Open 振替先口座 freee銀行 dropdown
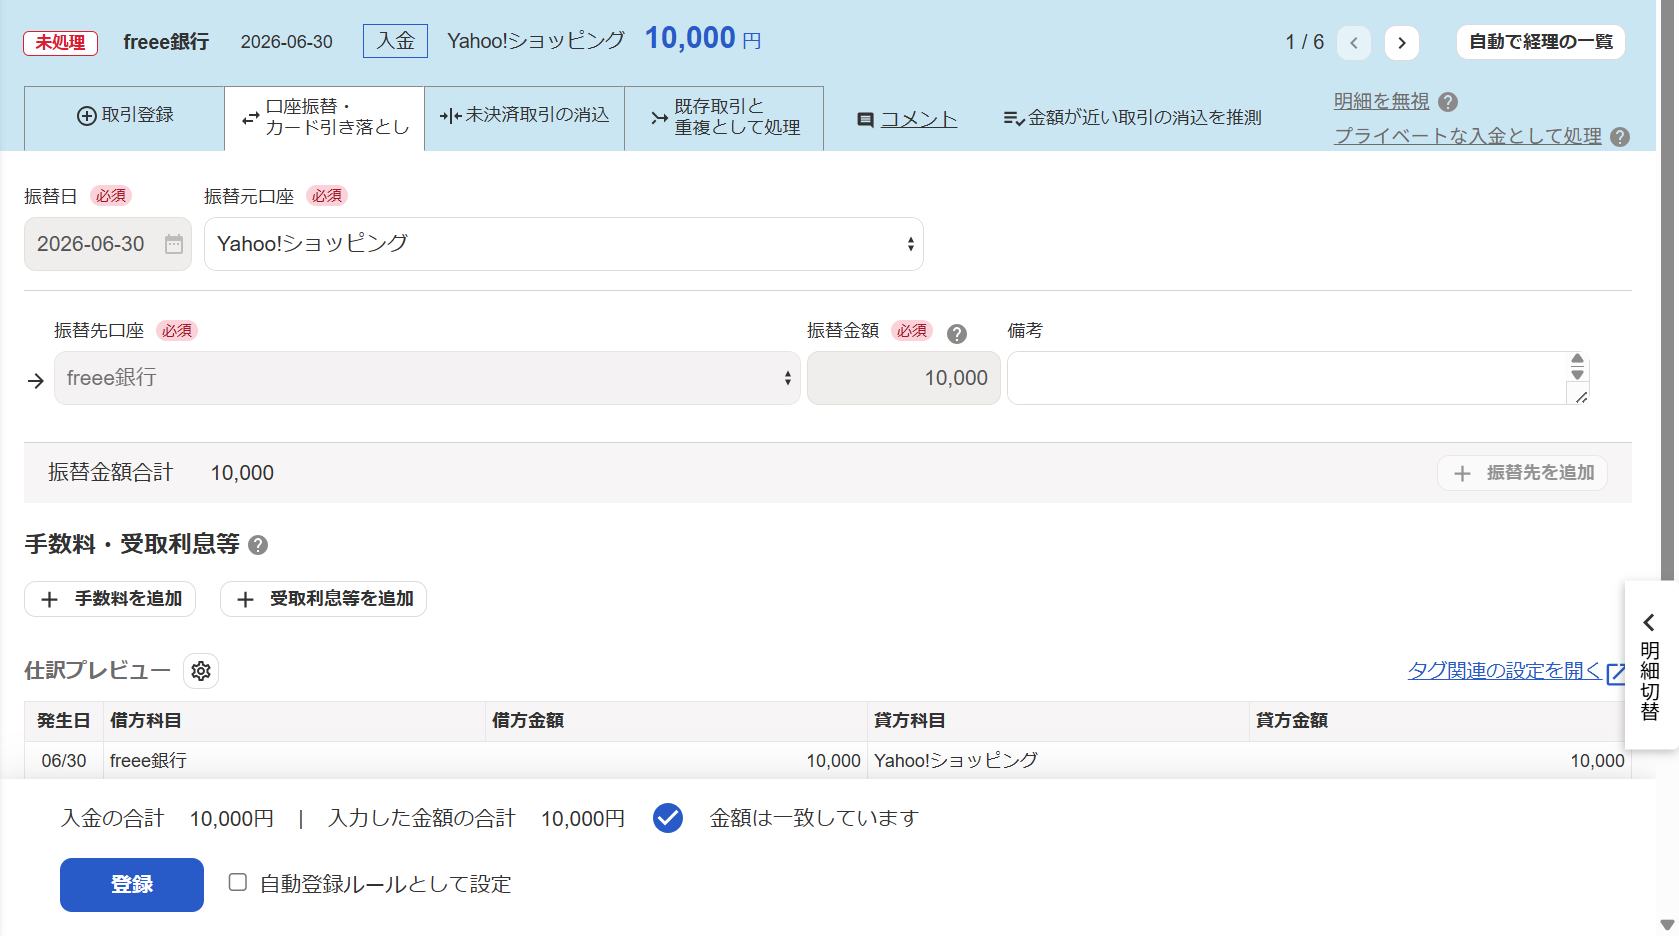The image size is (1679, 936). point(427,378)
